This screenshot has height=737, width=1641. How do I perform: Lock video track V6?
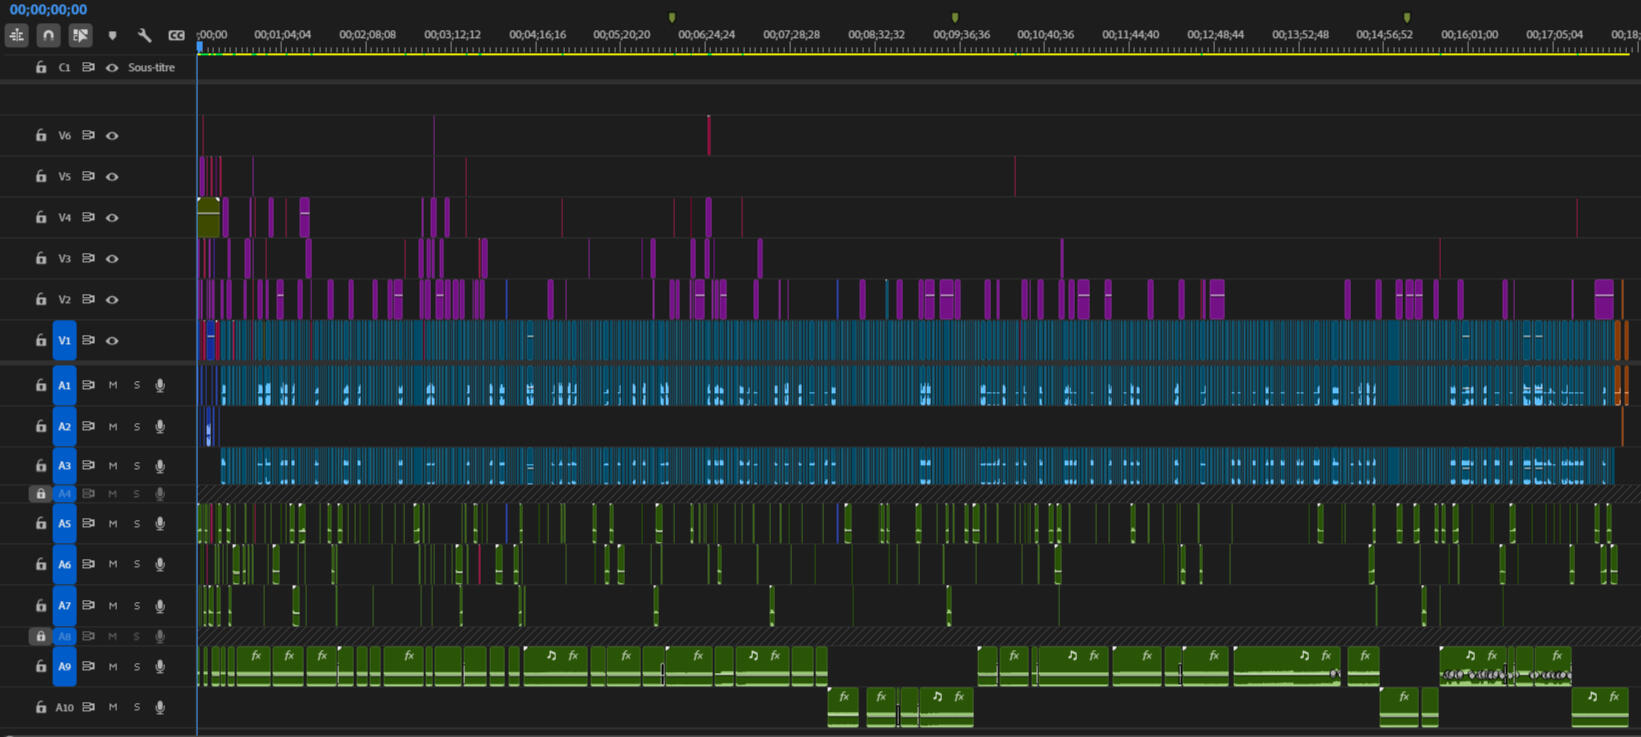pos(41,135)
